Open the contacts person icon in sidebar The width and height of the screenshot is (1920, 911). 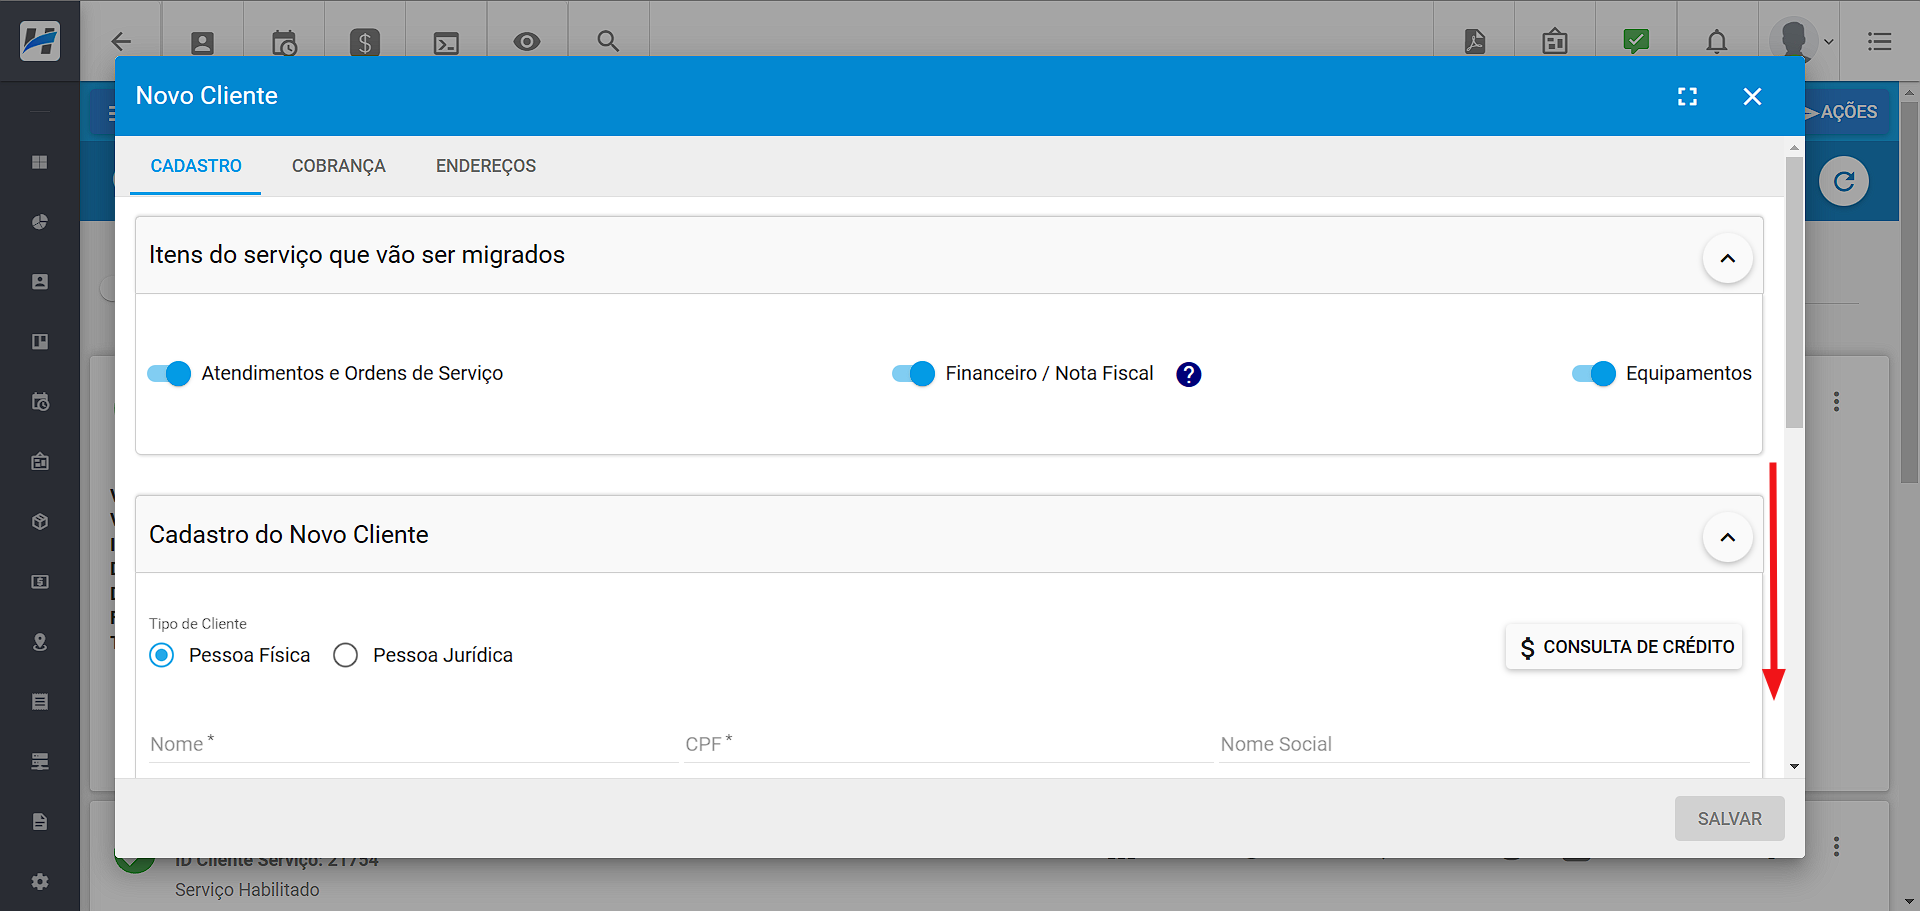(x=40, y=282)
